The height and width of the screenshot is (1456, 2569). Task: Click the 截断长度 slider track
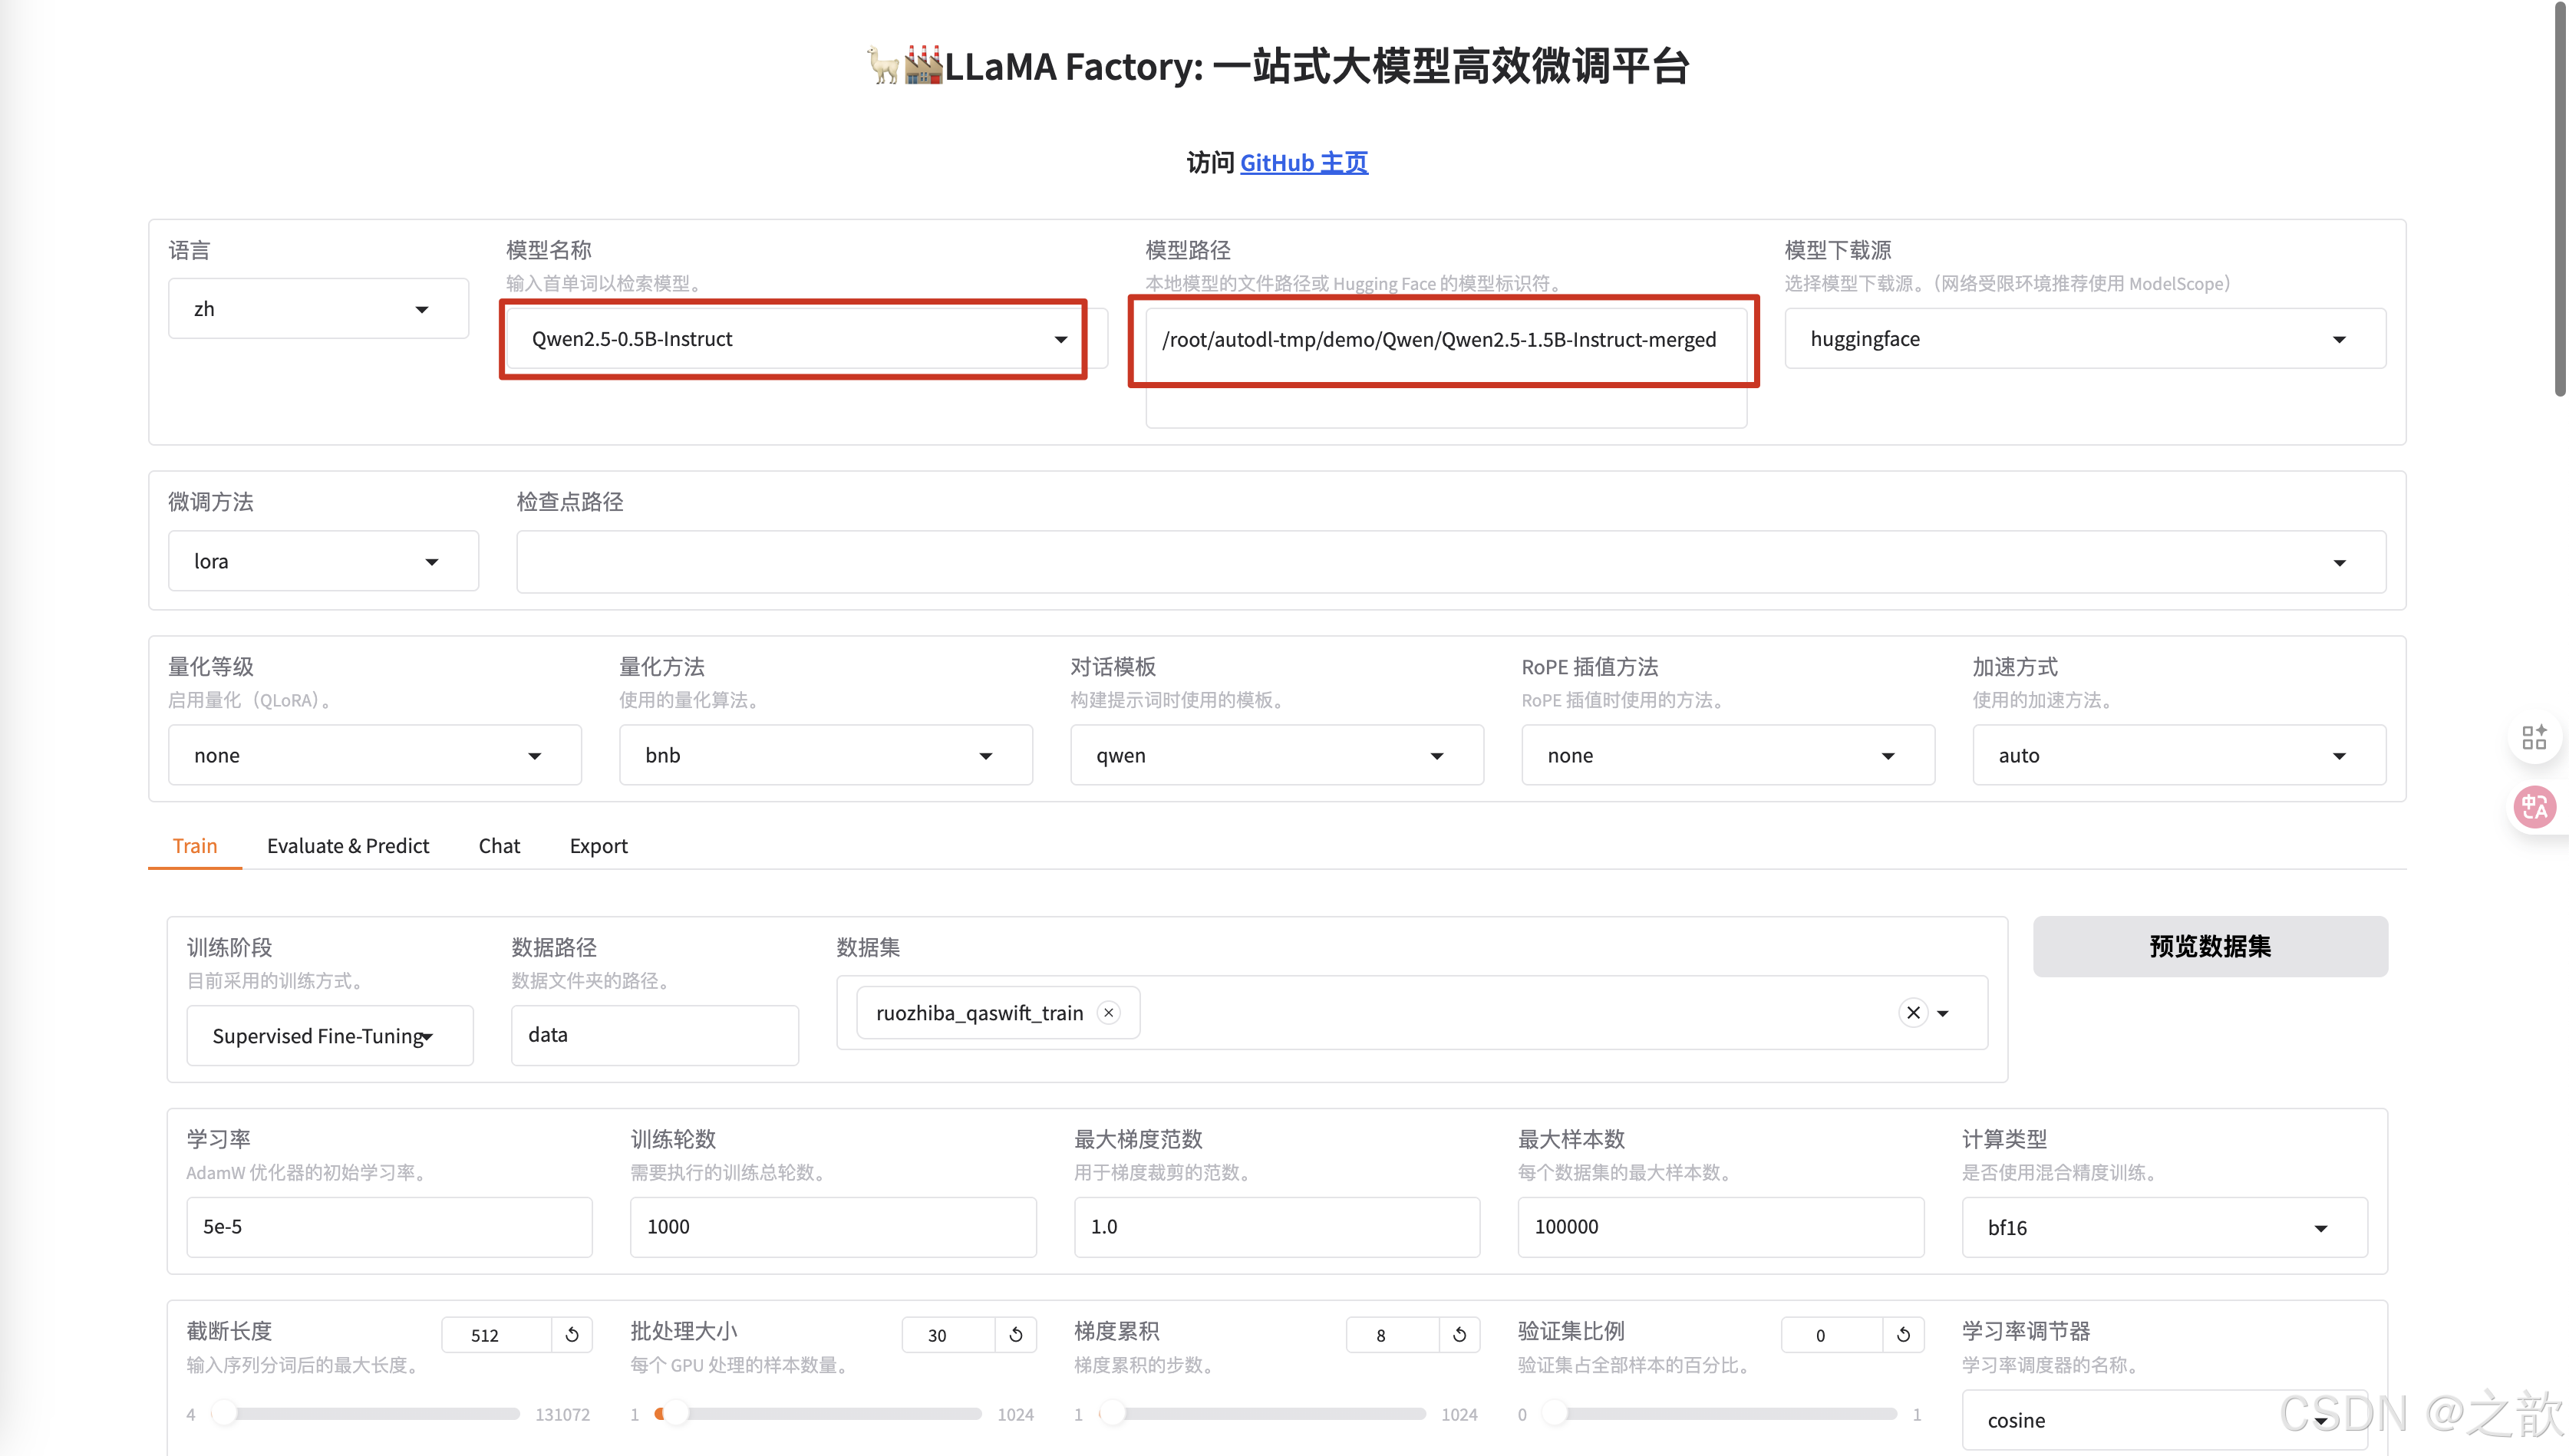click(366, 1414)
